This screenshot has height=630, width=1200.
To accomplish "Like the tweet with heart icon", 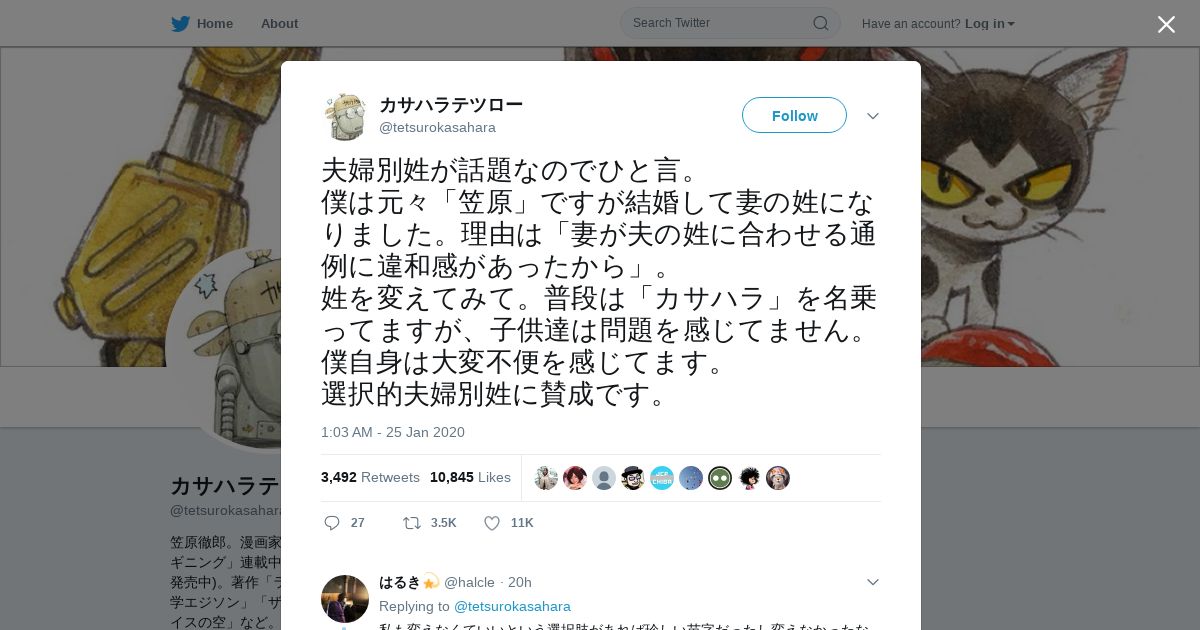I will point(492,523).
